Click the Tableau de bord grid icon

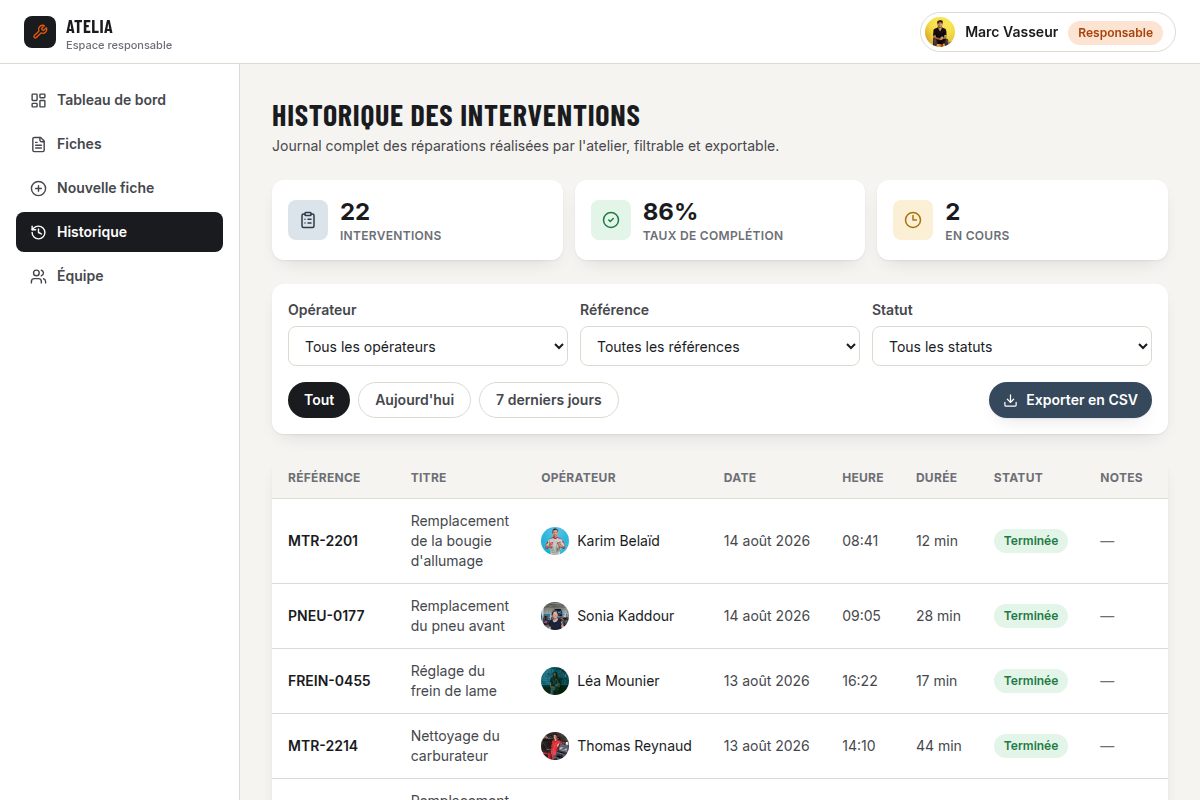tap(39, 100)
